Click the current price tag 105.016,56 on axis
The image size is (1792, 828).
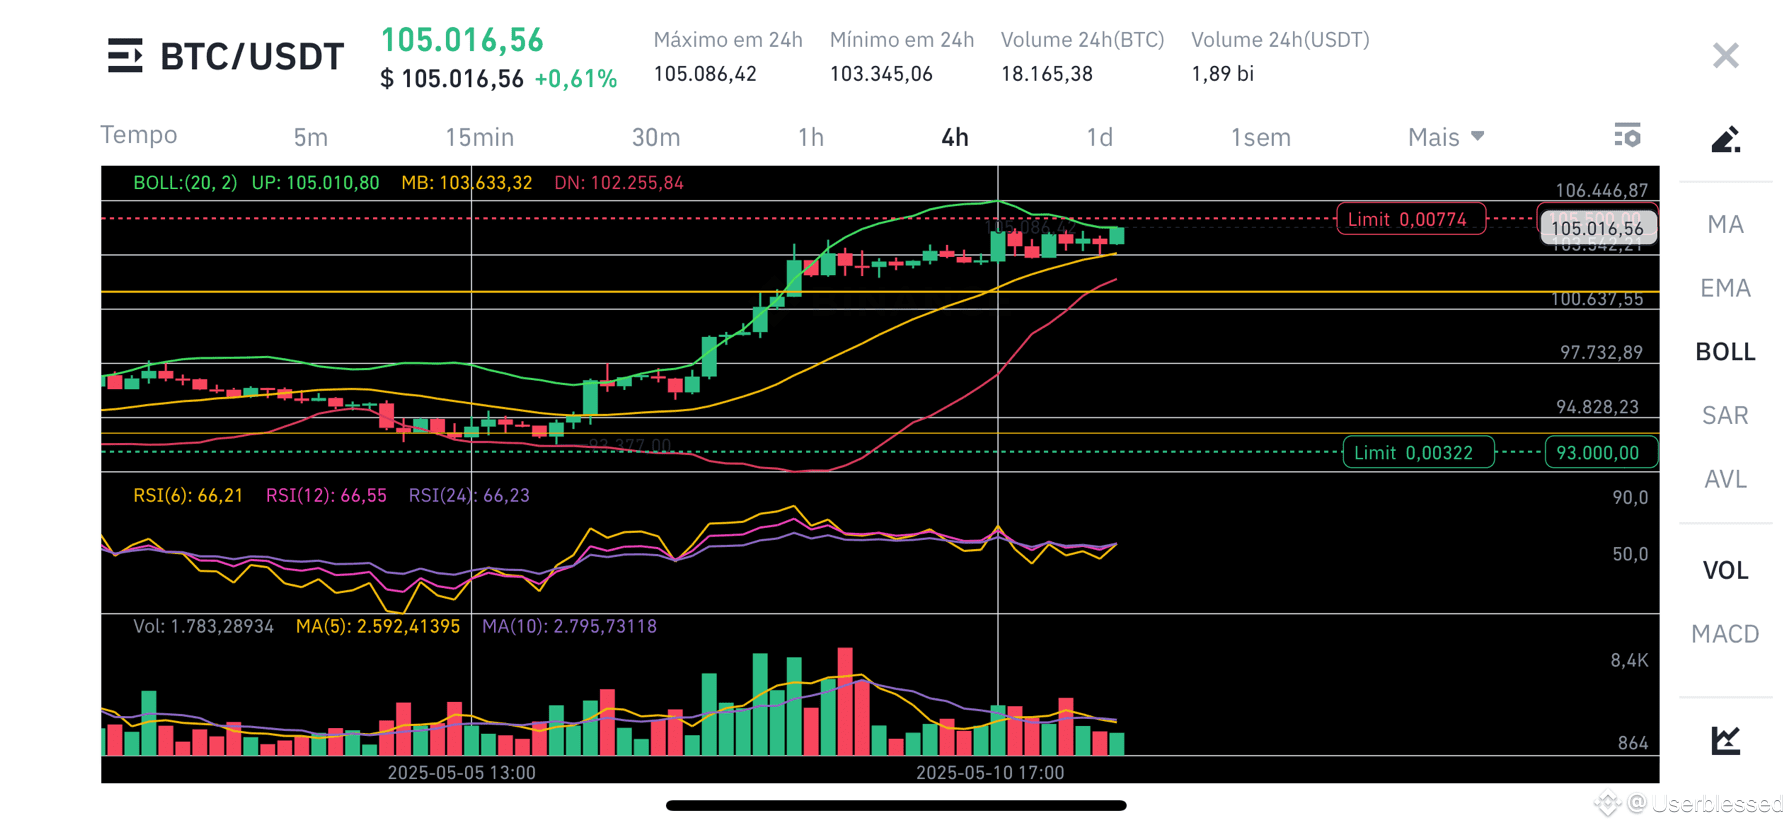[1597, 229]
